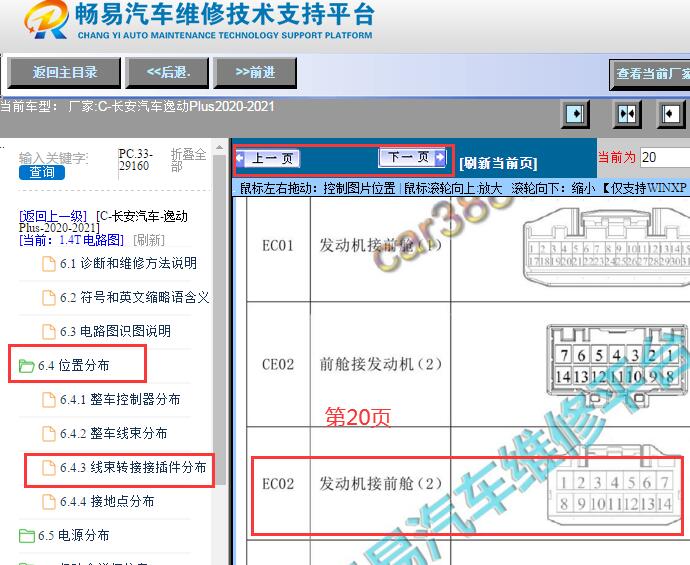Open 6.3 电路图识图说明
The image size is (690, 565).
(115, 331)
